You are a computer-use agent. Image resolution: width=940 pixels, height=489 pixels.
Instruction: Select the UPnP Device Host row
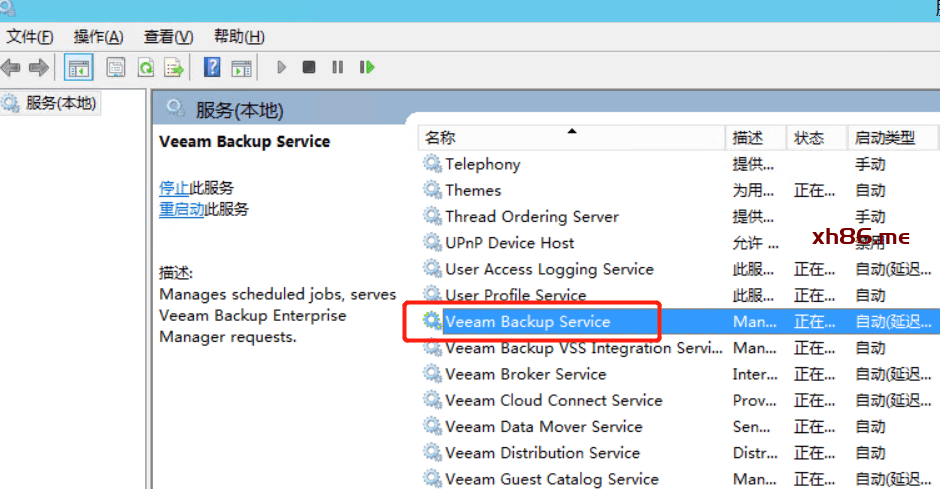point(679,243)
